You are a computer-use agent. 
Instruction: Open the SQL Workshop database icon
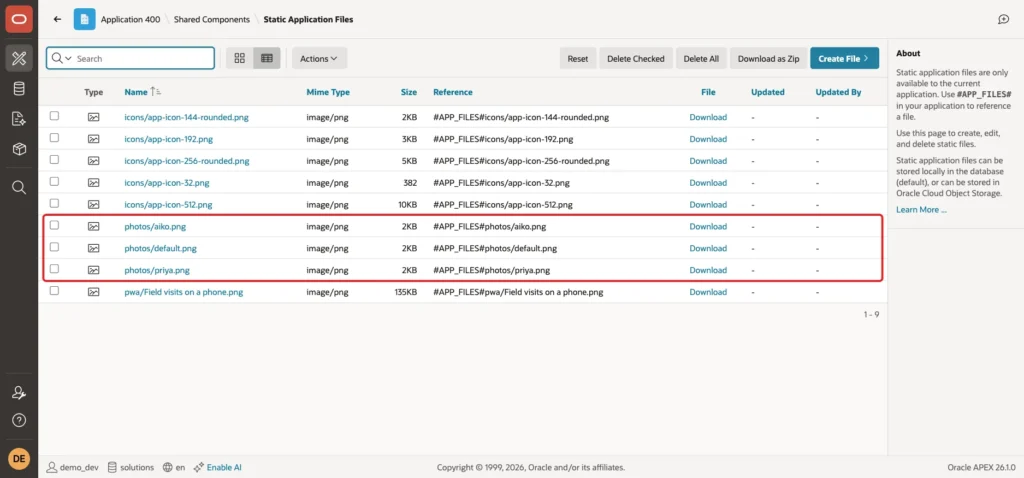19,89
